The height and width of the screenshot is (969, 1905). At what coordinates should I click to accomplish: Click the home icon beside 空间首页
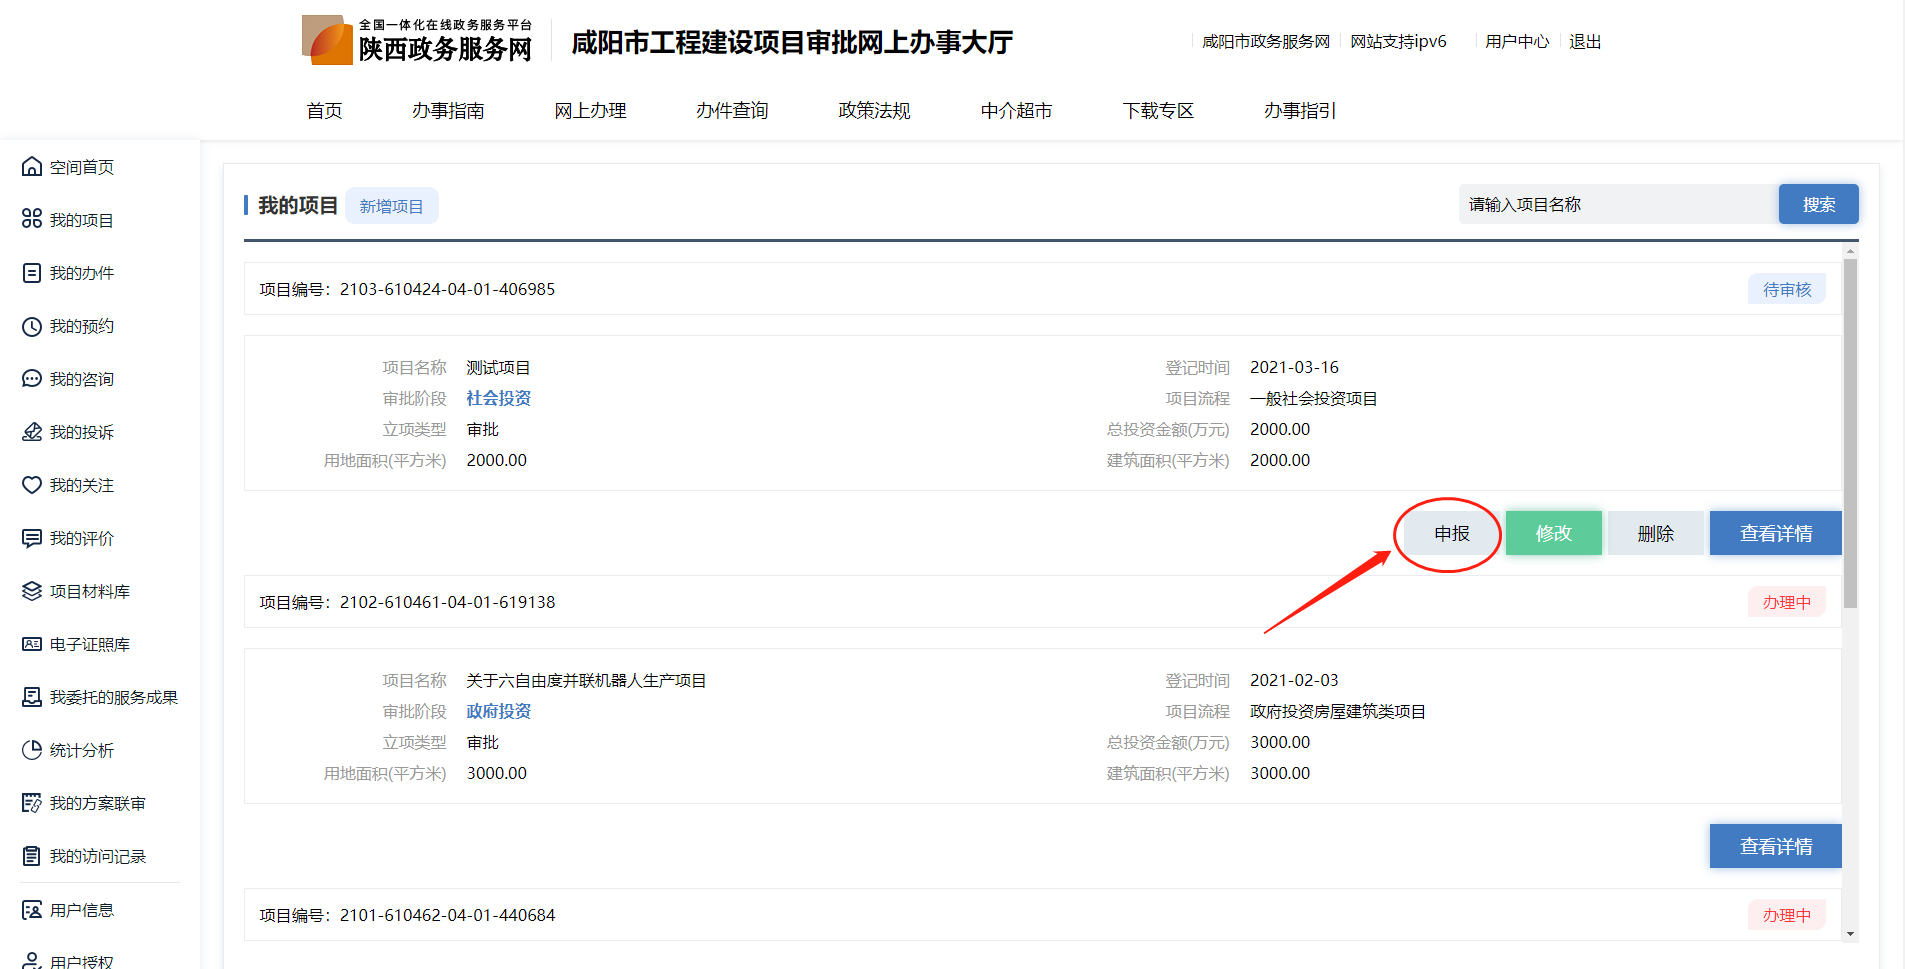[32, 167]
